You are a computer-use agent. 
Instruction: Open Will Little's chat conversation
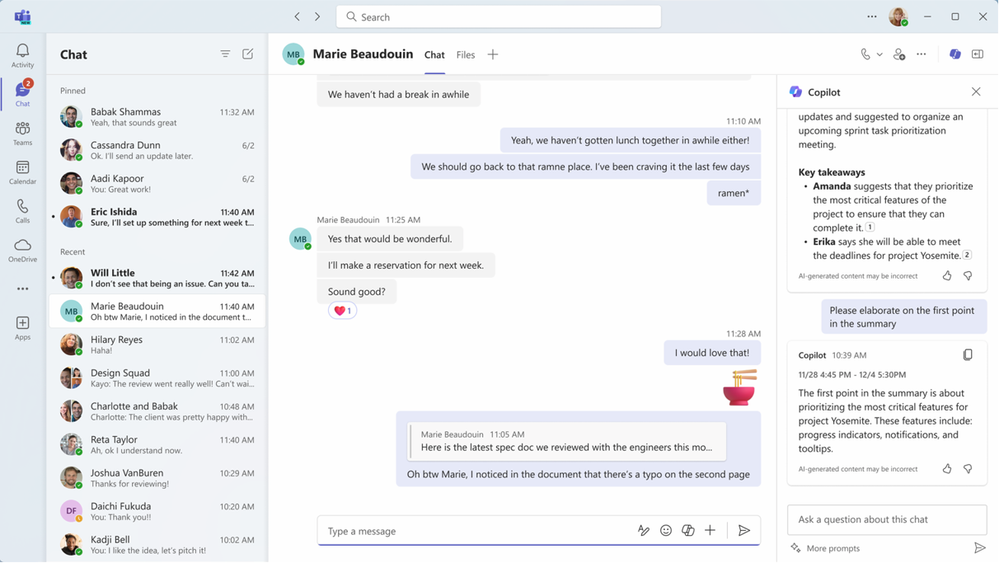coord(157,278)
